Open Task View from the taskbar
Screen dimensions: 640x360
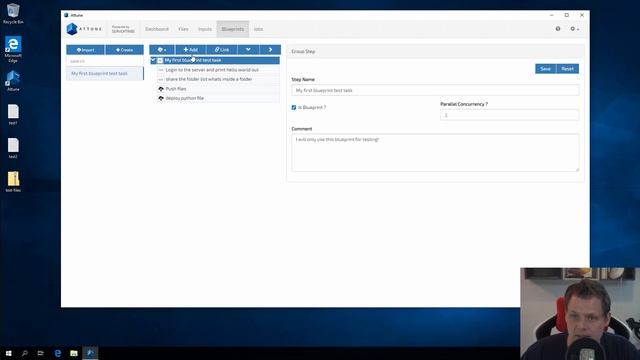(x=40, y=353)
